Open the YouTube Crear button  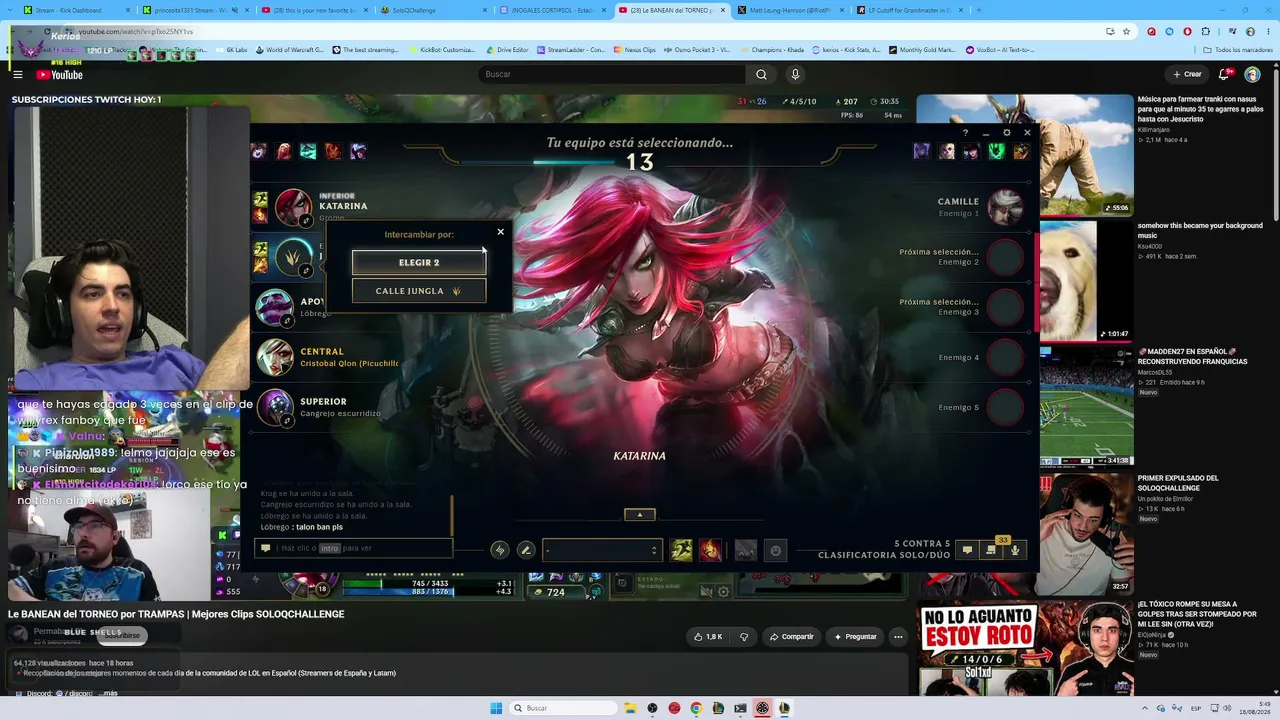point(1187,74)
